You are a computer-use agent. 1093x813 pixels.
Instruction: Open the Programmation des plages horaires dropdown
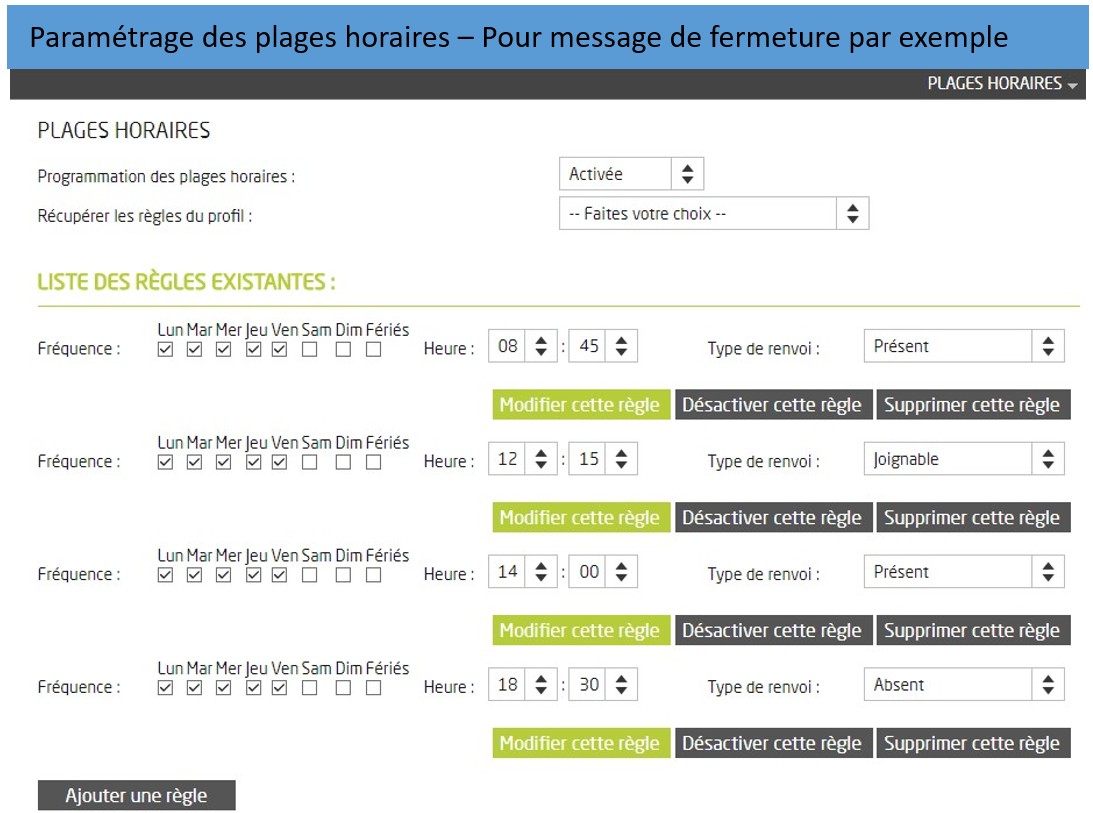click(x=631, y=174)
